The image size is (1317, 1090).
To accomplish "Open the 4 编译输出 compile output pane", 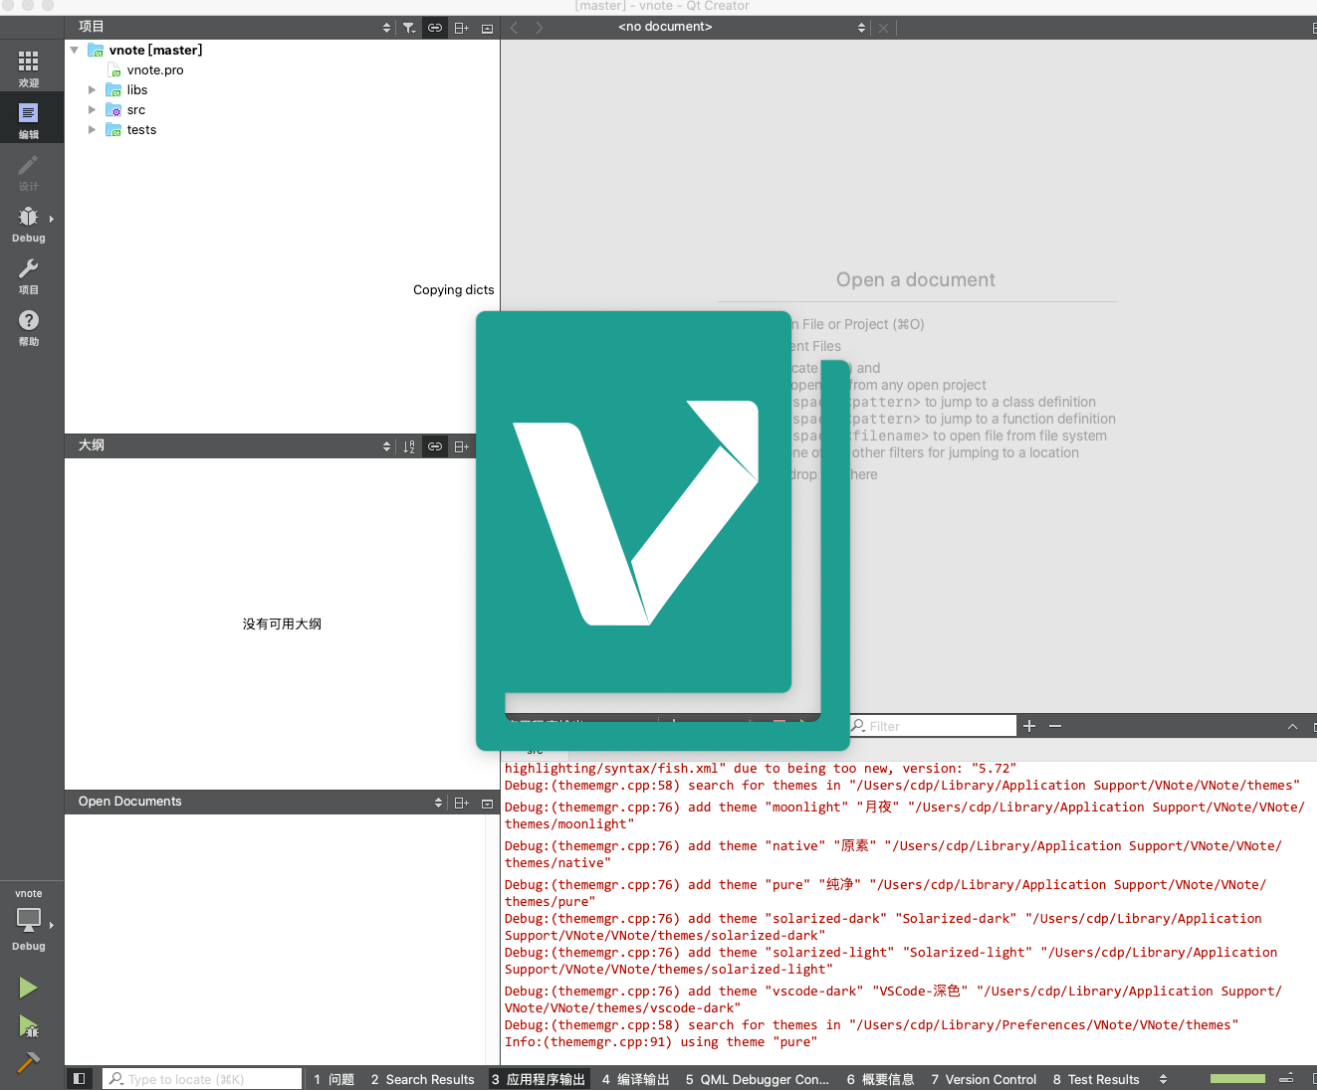I will coord(635,1079).
